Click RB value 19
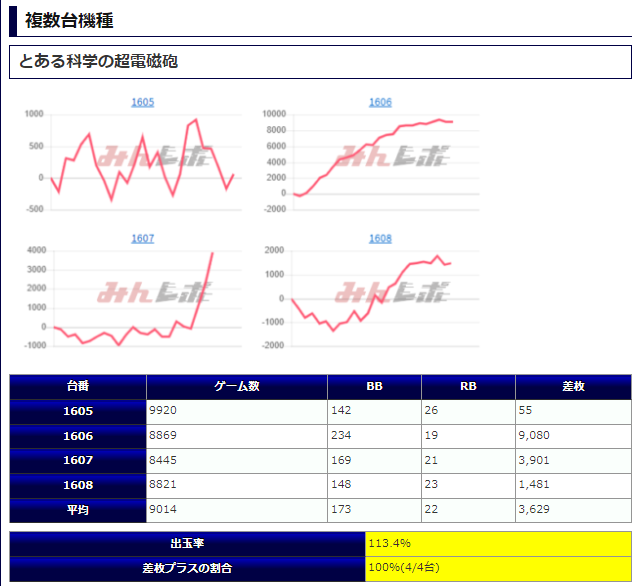Viewport: 636px width, 586px height. (x=468, y=436)
